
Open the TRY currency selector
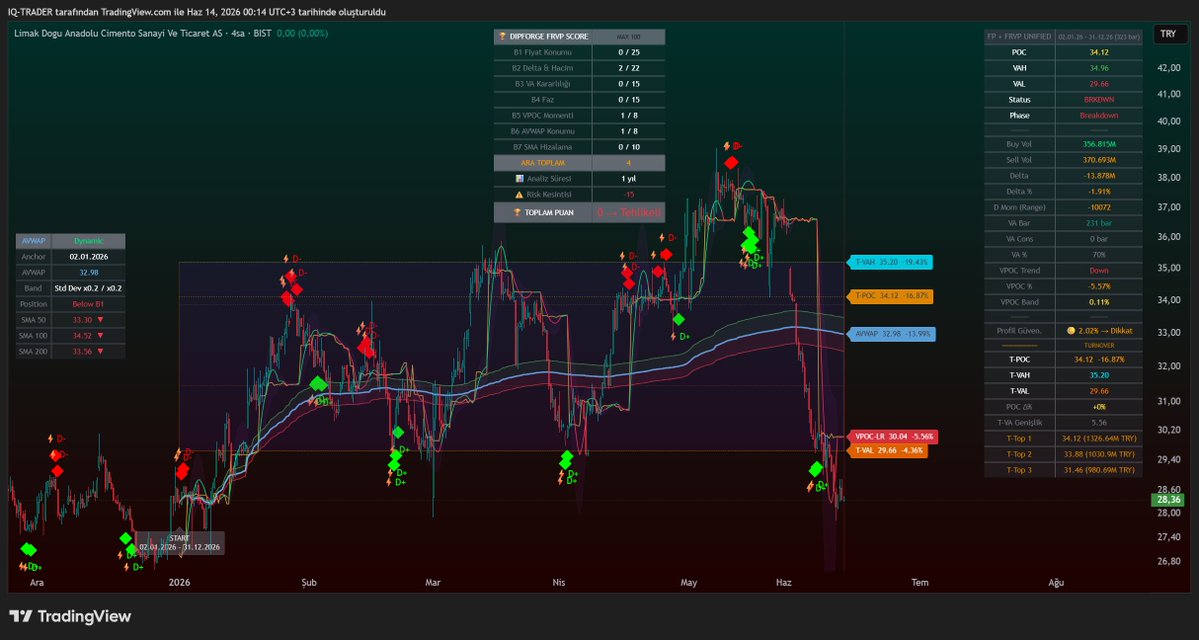pos(1168,34)
